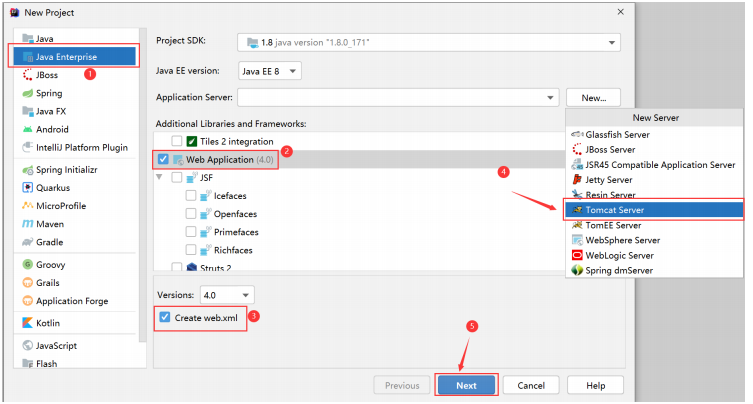Open the Project SDK dropdown
This screenshot has width=753, height=404.
pyautogui.click(x=428, y=42)
